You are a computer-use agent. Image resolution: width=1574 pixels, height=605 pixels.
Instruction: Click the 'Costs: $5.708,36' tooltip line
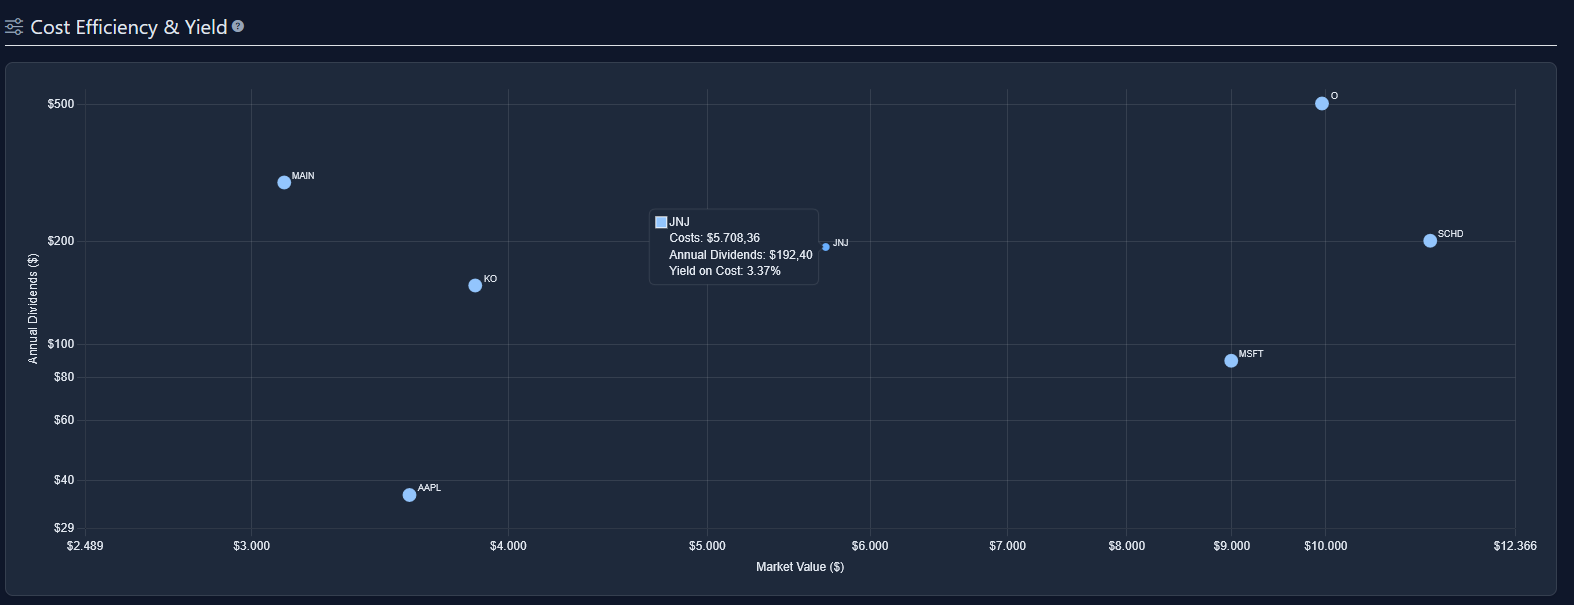coord(714,238)
